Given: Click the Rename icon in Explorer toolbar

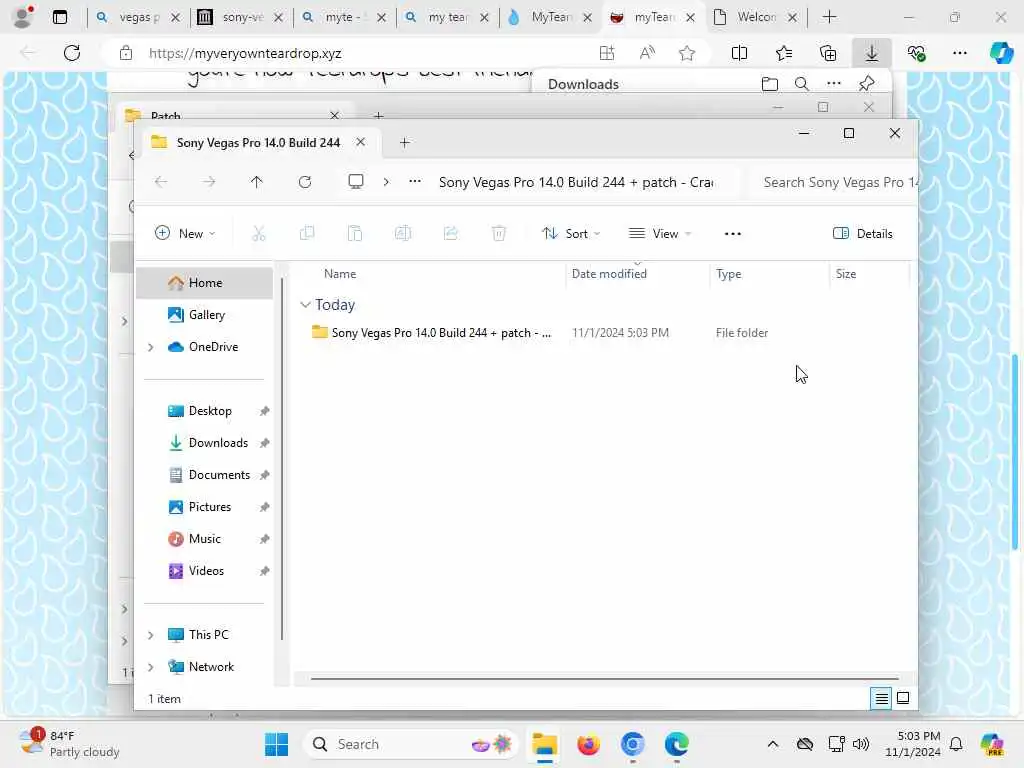Looking at the screenshot, I should pyautogui.click(x=403, y=233).
